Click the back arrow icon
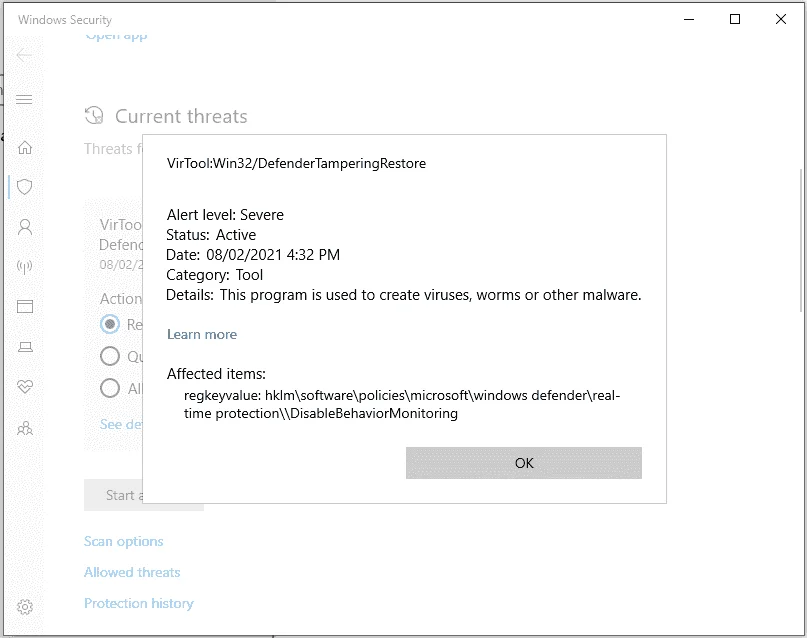The image size is (807, 638). point(24,55)
